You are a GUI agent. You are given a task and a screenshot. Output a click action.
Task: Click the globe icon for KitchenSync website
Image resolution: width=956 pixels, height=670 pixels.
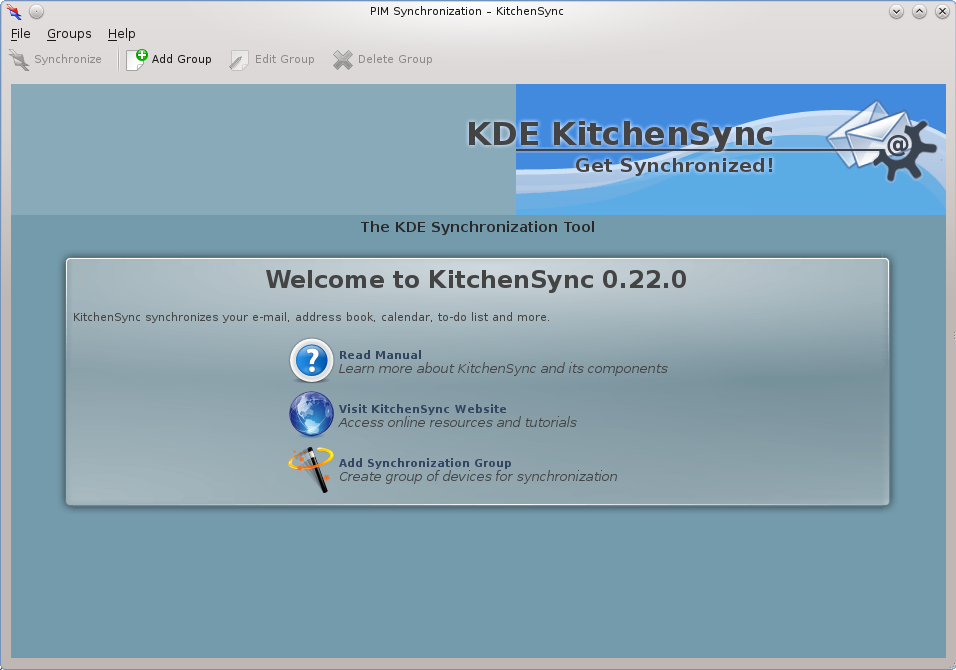[x=311, y=414]
